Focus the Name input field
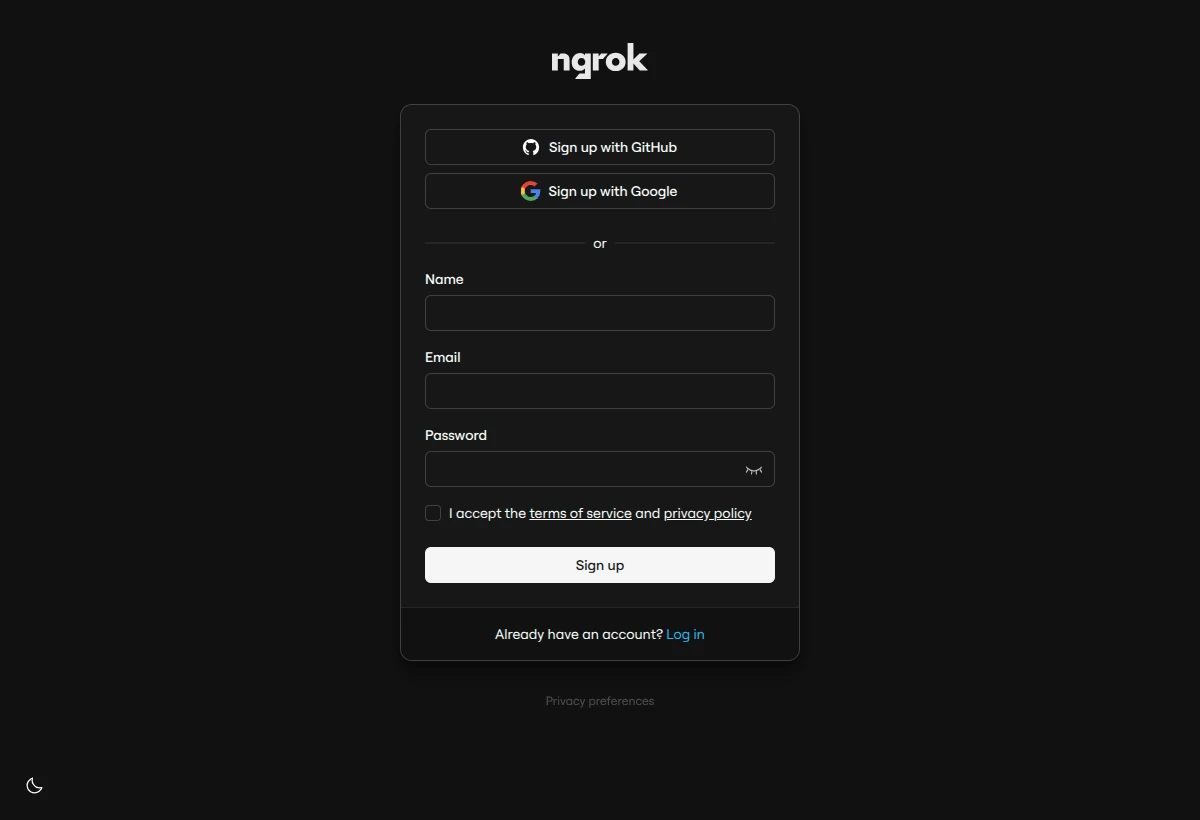 pyautogui.click(x=600, y=313)
